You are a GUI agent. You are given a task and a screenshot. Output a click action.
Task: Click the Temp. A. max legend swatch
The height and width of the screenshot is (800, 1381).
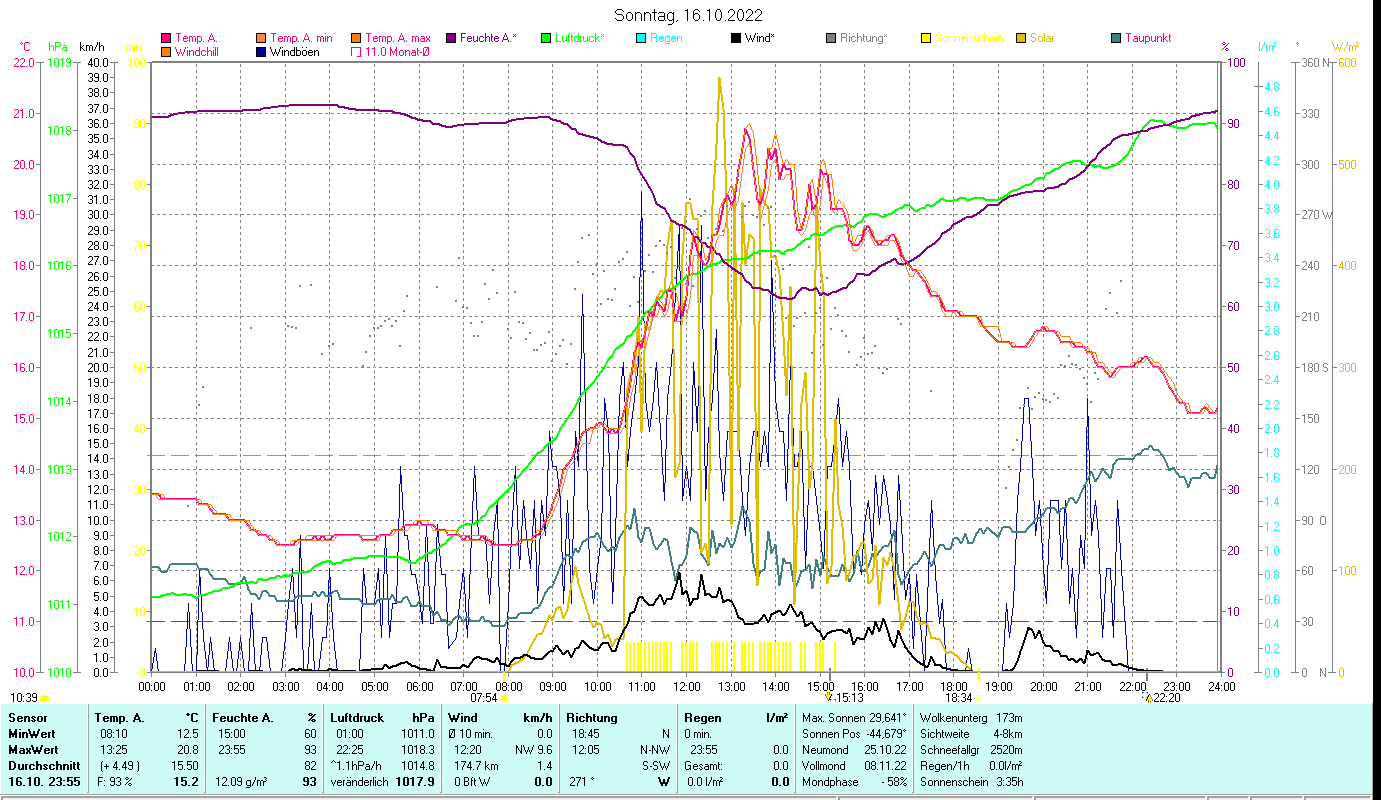click(x=354, y=38)
